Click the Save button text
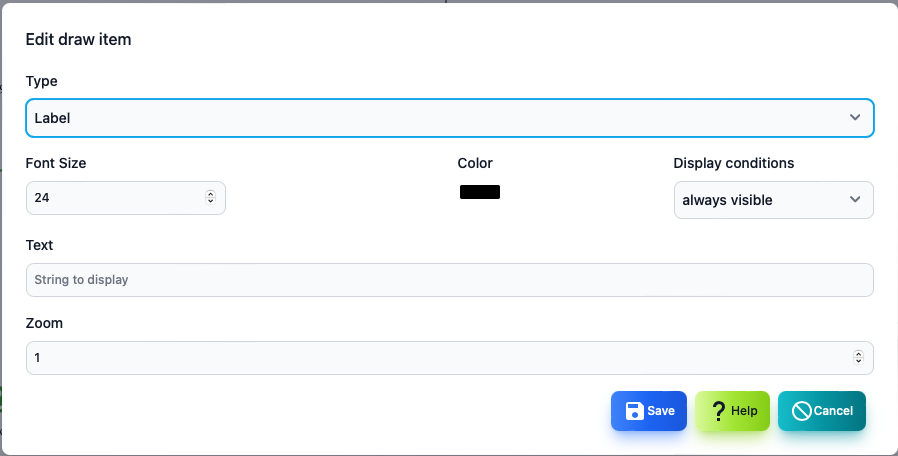The image size is (898, 456). click(661, 411)
